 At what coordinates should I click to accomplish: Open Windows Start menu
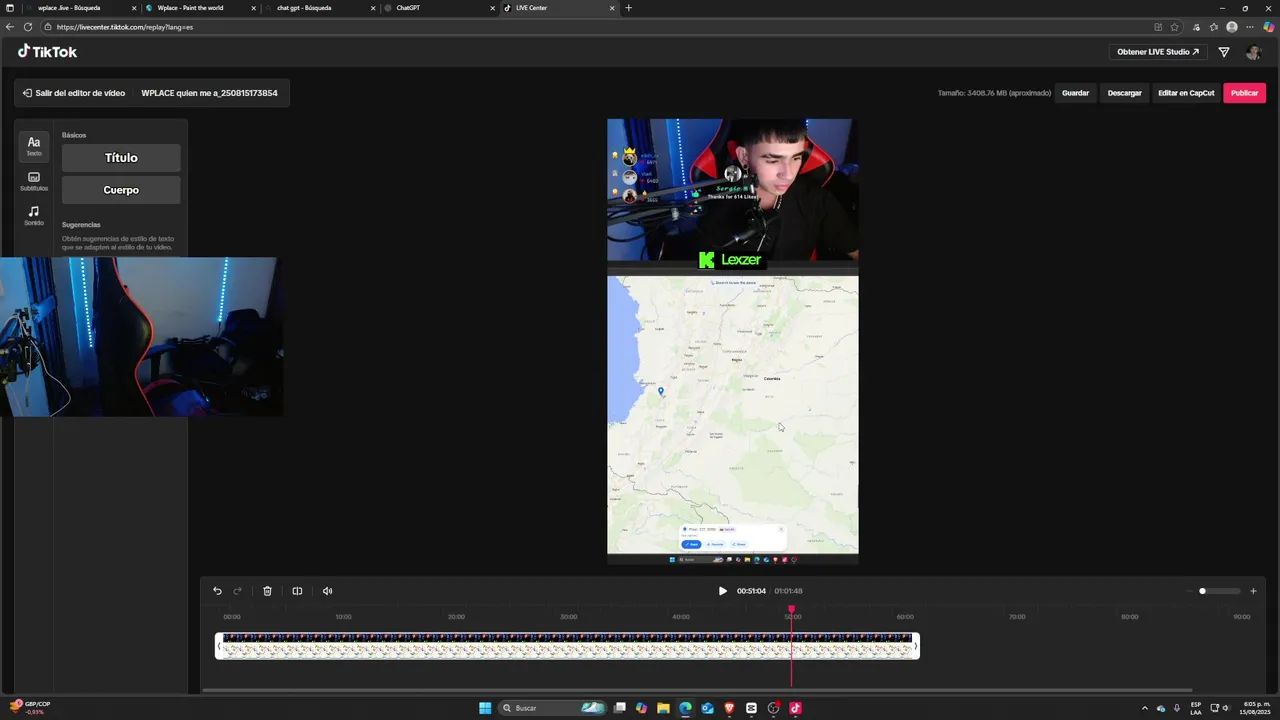coord(485,708)
